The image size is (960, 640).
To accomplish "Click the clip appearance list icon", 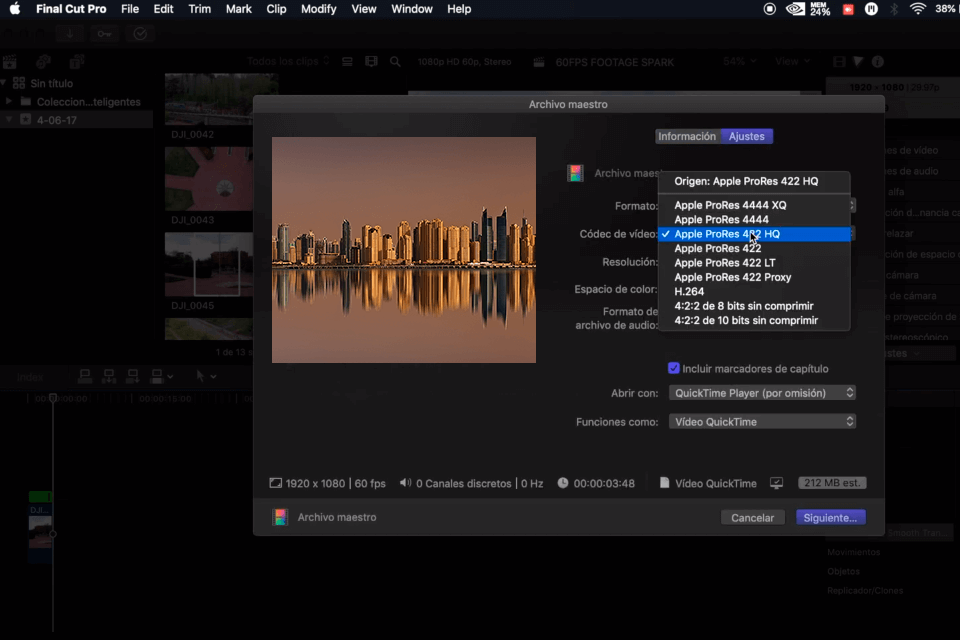I will click(347, 62).
